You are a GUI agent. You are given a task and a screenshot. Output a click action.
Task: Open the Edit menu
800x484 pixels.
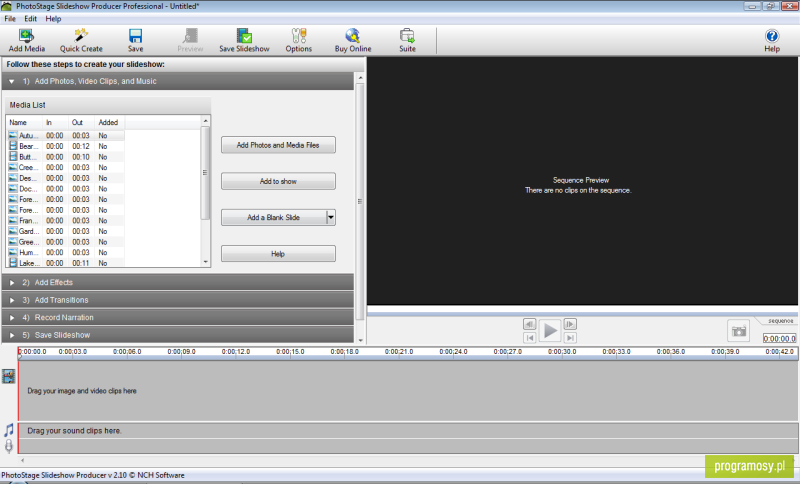click(x=31, y=19)
